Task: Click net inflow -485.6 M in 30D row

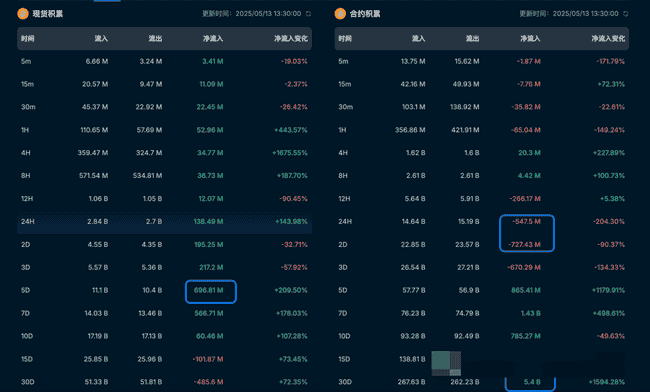Action: [x=209, y=382]
